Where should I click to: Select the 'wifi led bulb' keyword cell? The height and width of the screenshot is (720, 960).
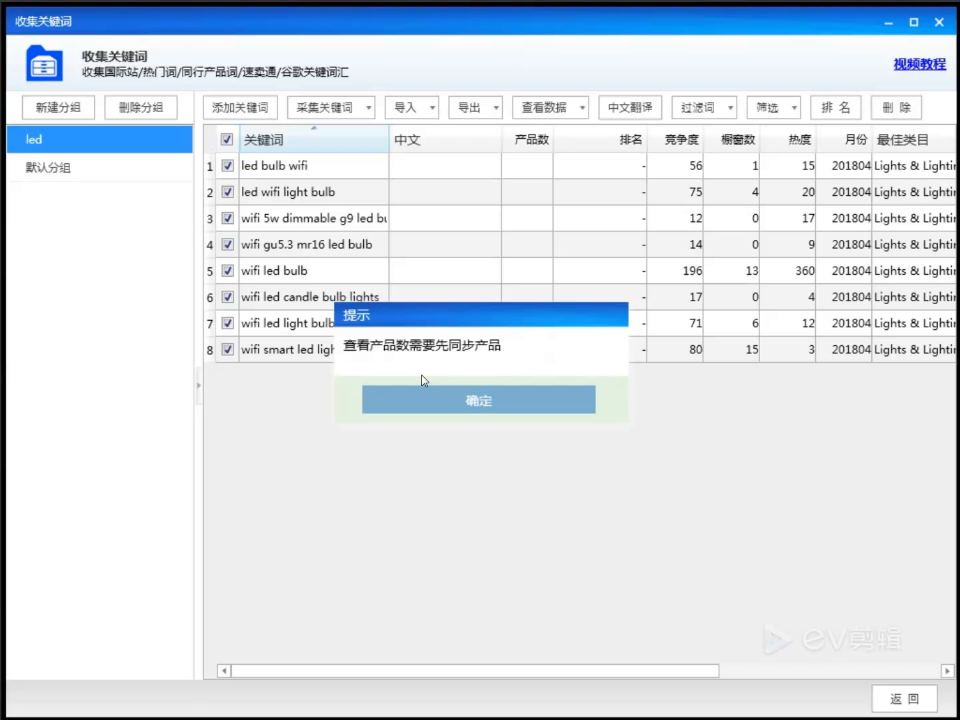(314, 271)
